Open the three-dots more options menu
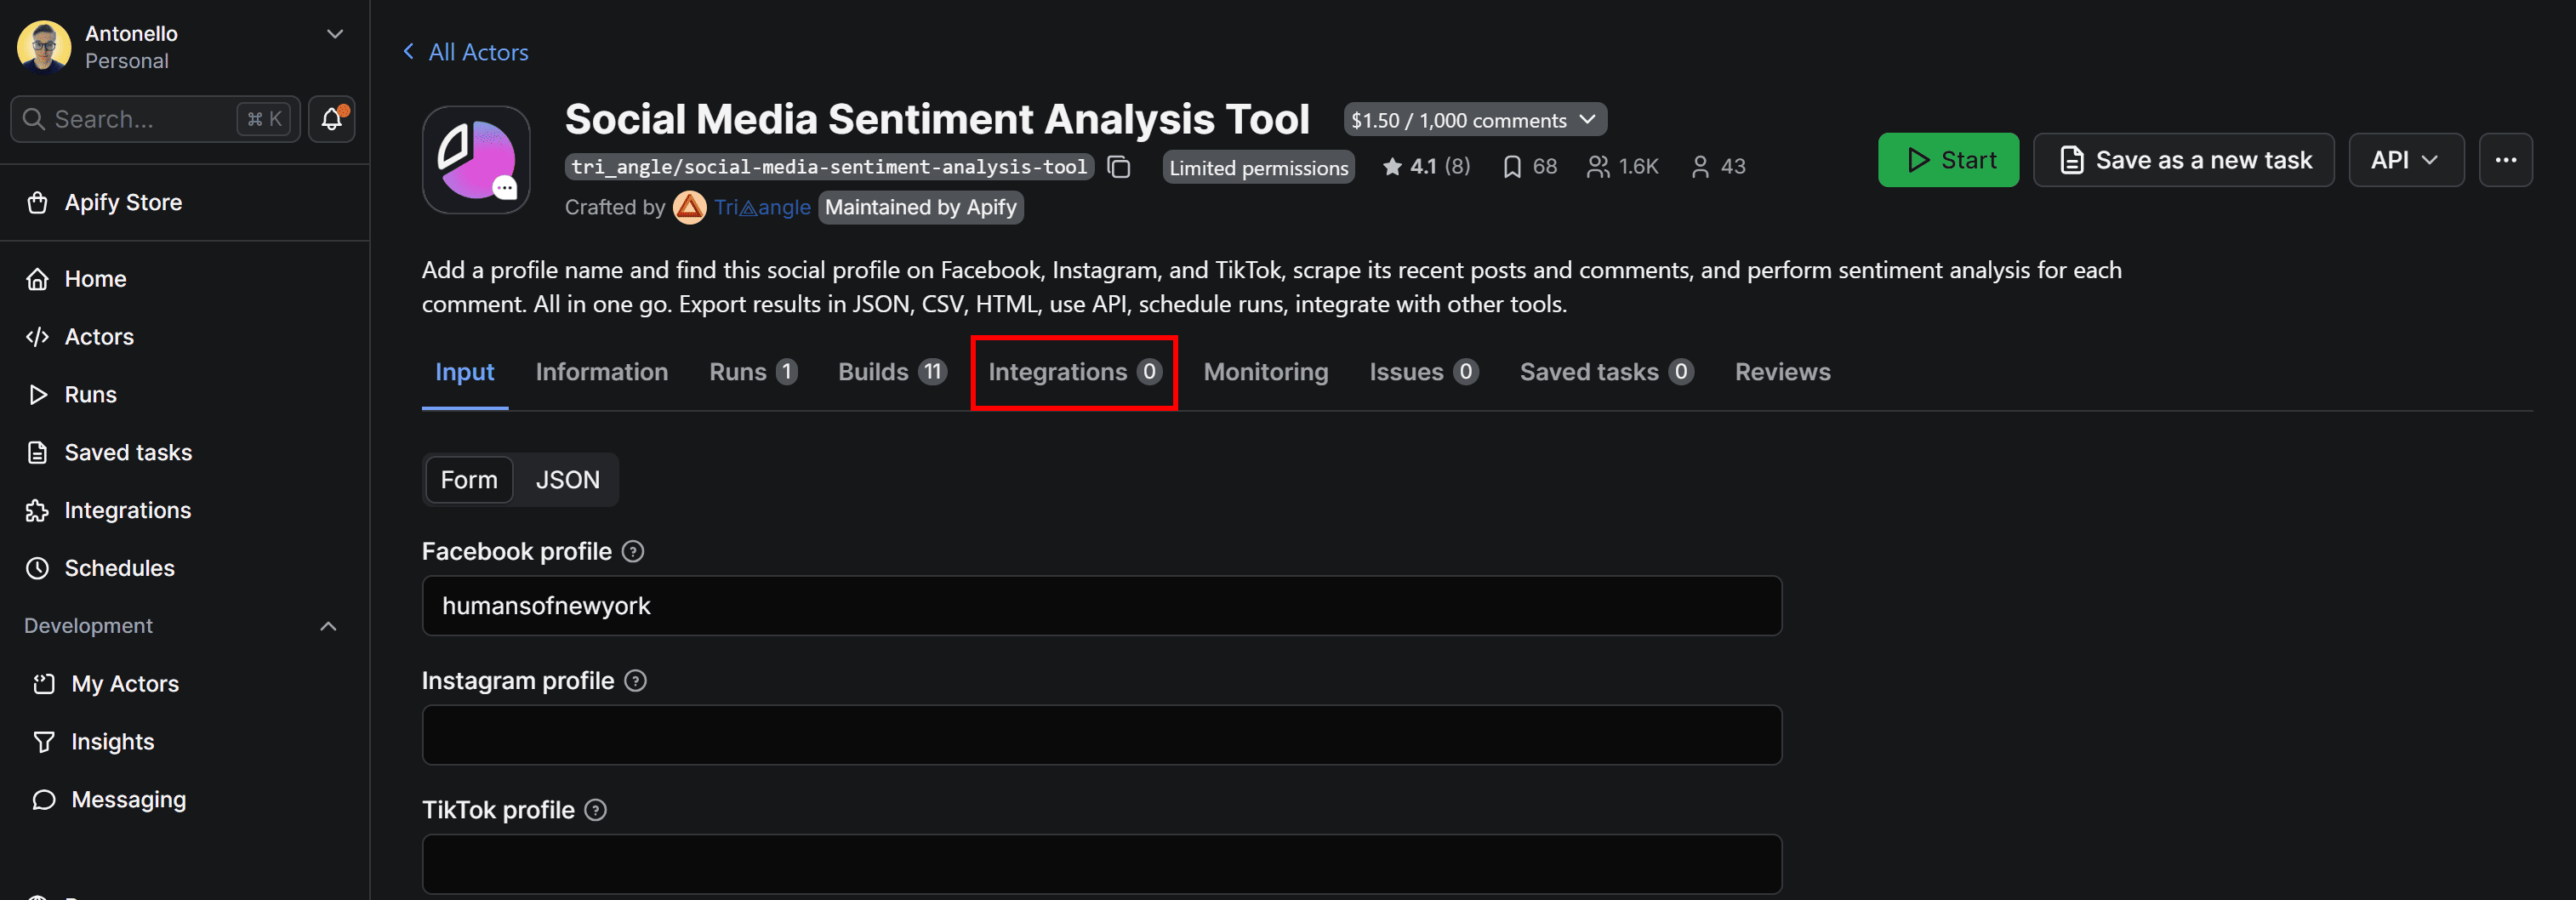 (2505, 160)
